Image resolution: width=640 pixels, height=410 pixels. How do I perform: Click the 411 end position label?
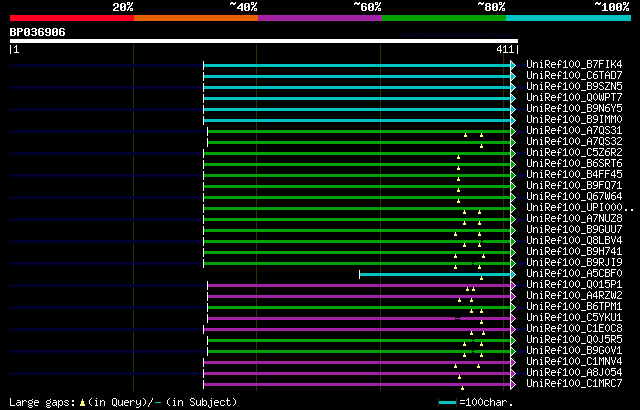click(505, 49)
